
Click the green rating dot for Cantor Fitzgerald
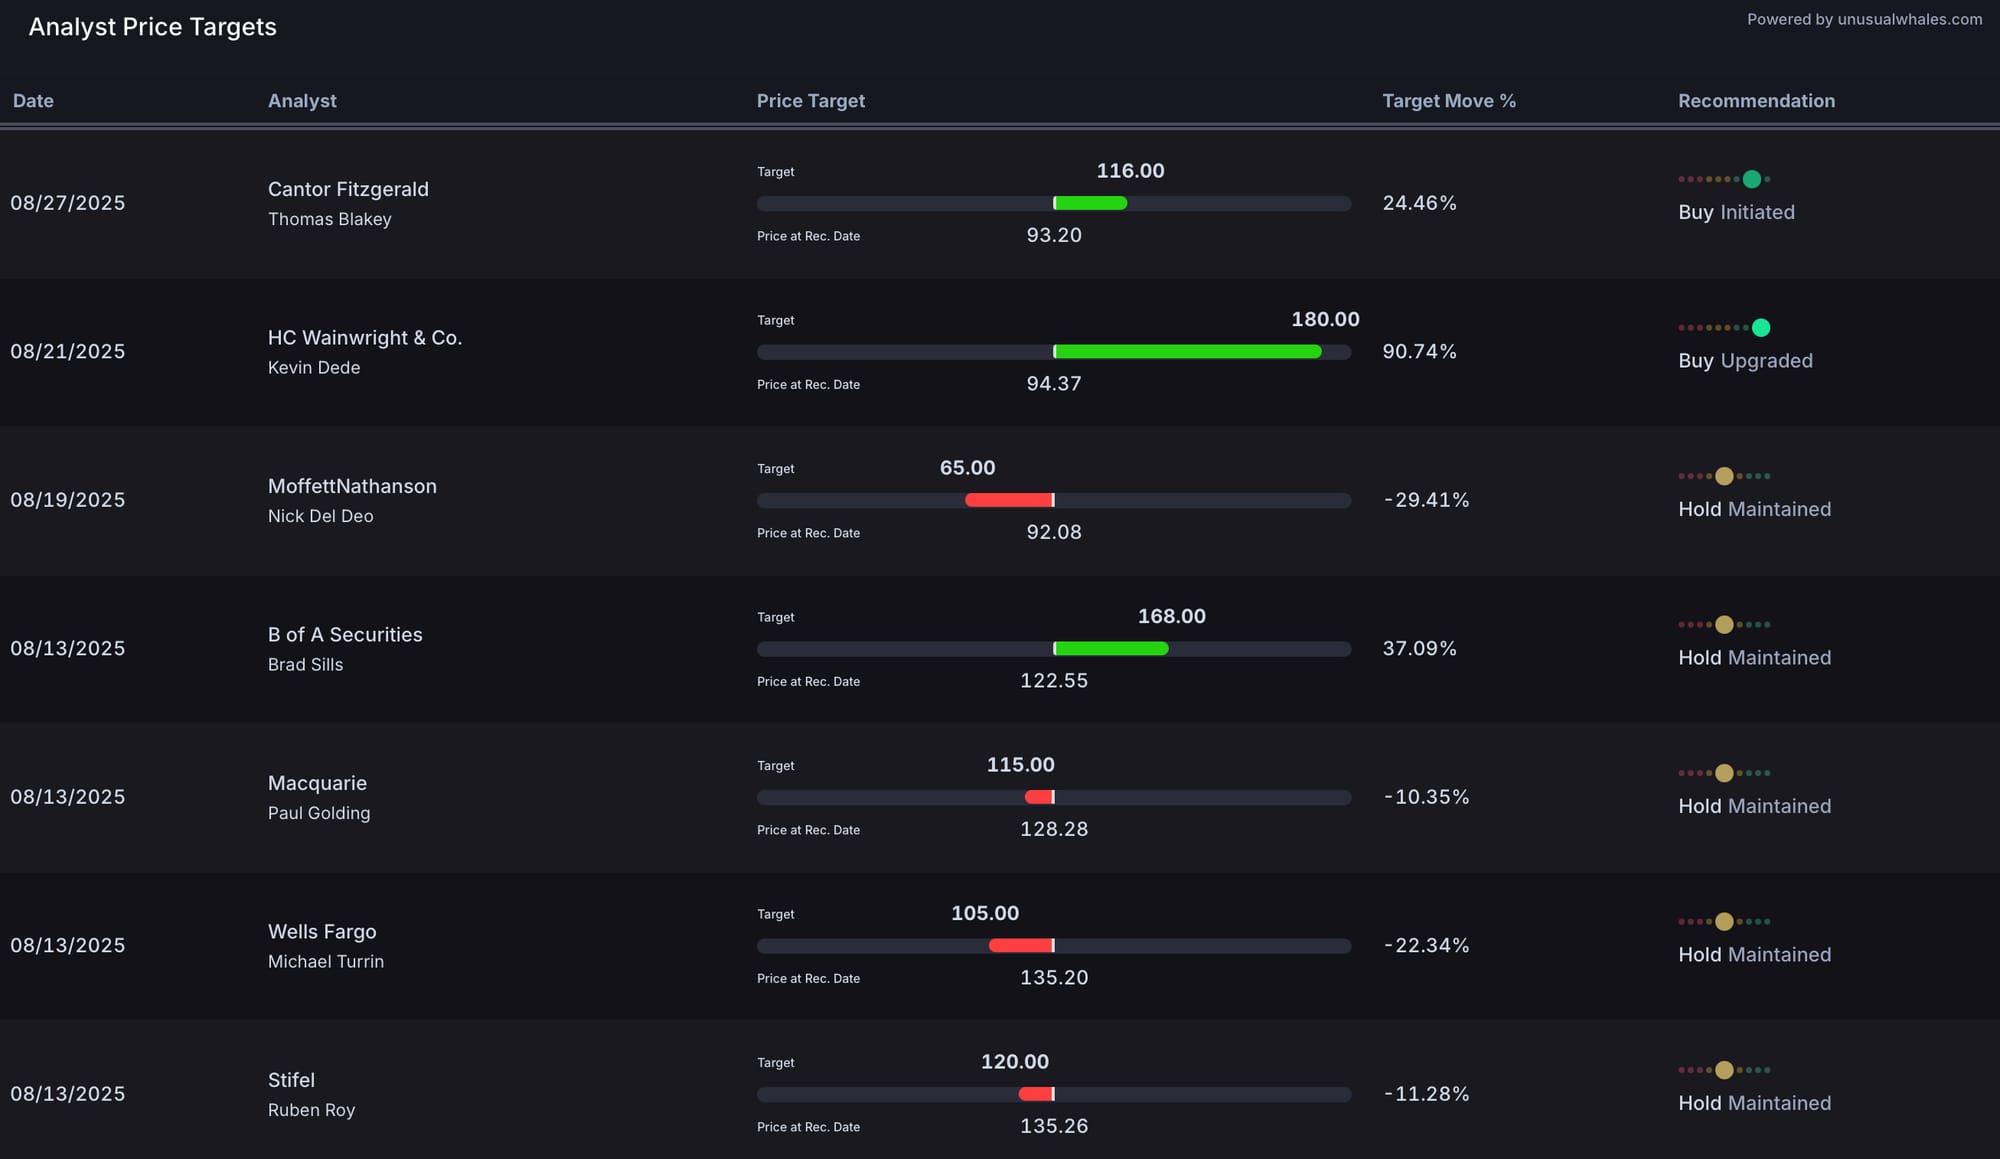pos(1752,179)
